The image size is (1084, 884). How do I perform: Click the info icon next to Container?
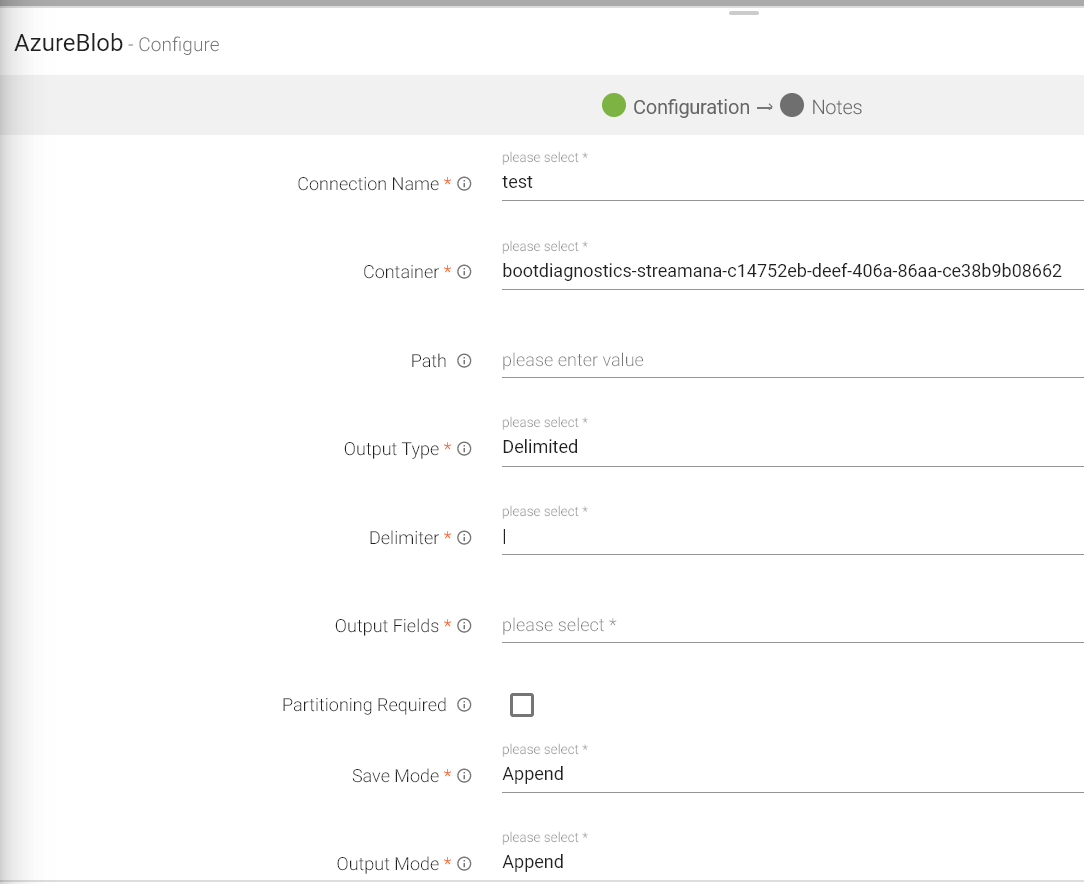pos(464,272)
